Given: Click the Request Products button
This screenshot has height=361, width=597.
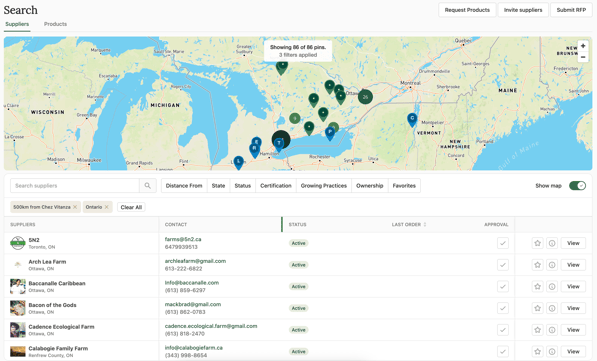Looking at the screenshot, I should (x=467, y=10).
